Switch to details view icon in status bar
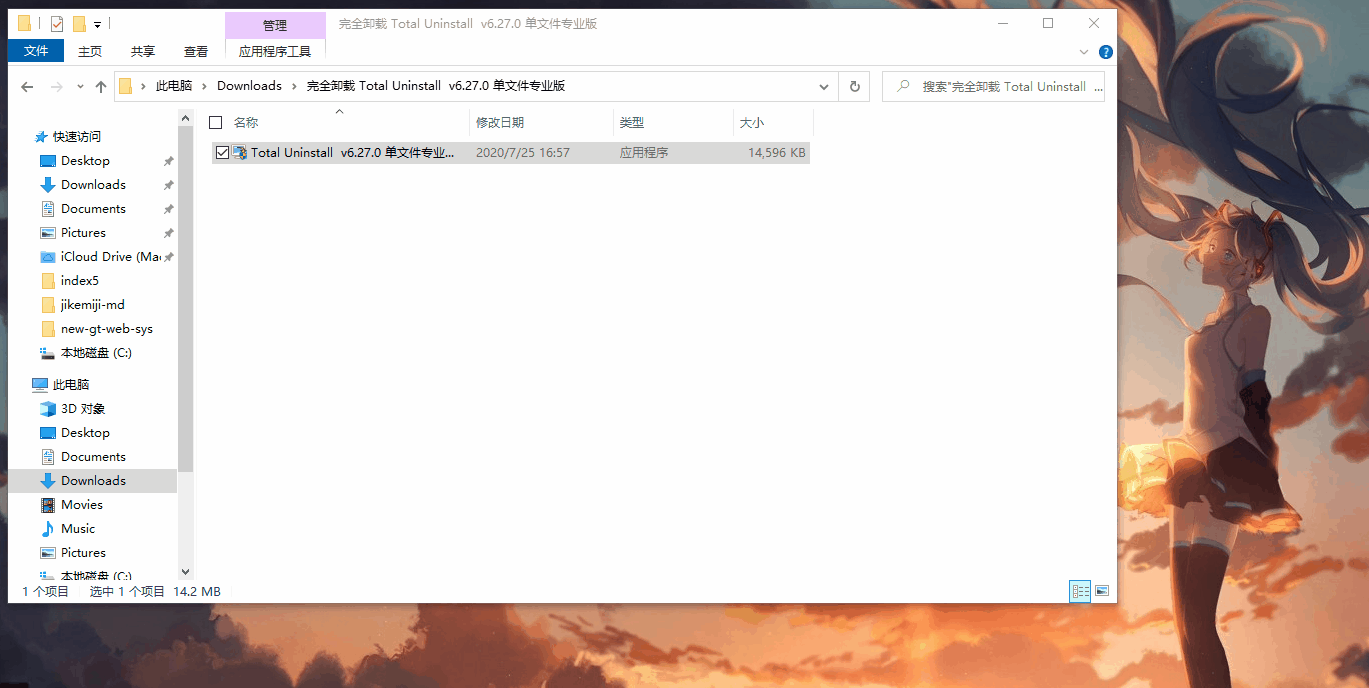The image size is (1369, 688). pos(1080,591)
